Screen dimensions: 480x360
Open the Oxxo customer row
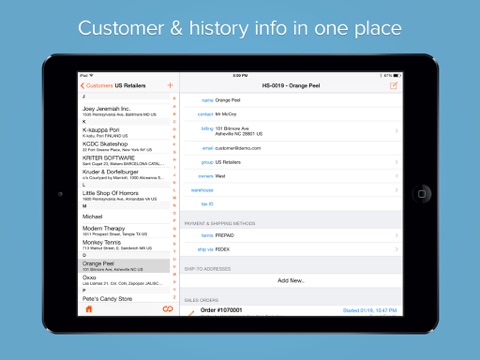[x=124, y=280]
